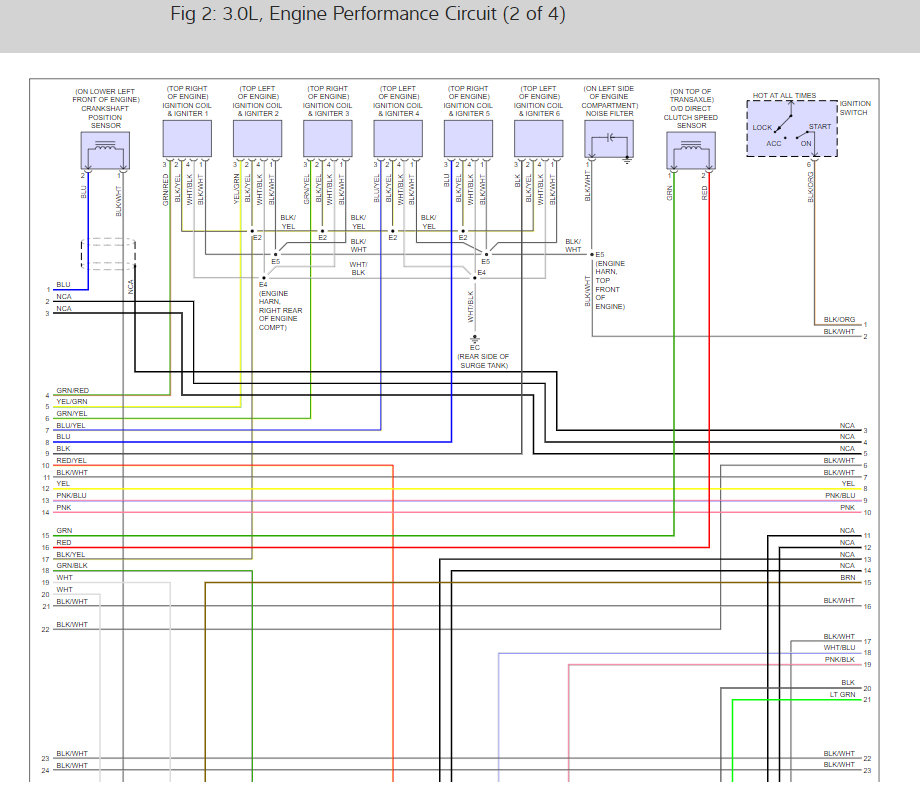This screenshot has width=920, height=789.
Task: Click the Ignition Switch dashed box
Action: pos(792,128)
